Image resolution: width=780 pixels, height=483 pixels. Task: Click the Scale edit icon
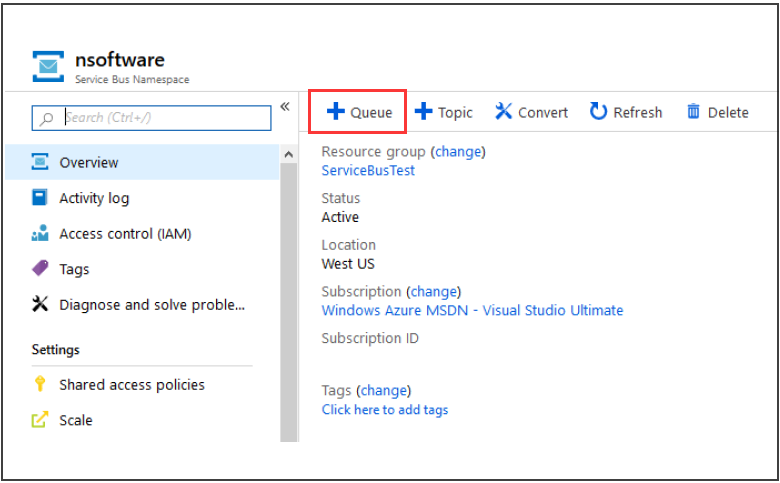click(x=40, y=419)
